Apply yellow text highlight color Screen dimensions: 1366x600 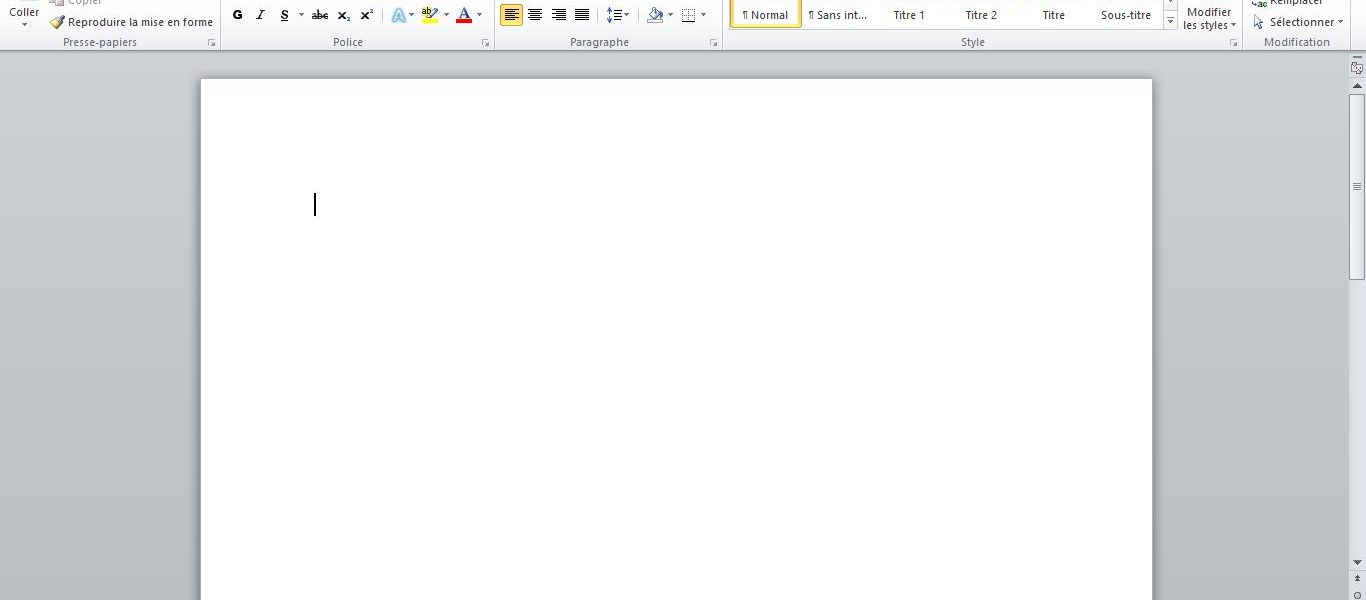[x=430, y=15]
